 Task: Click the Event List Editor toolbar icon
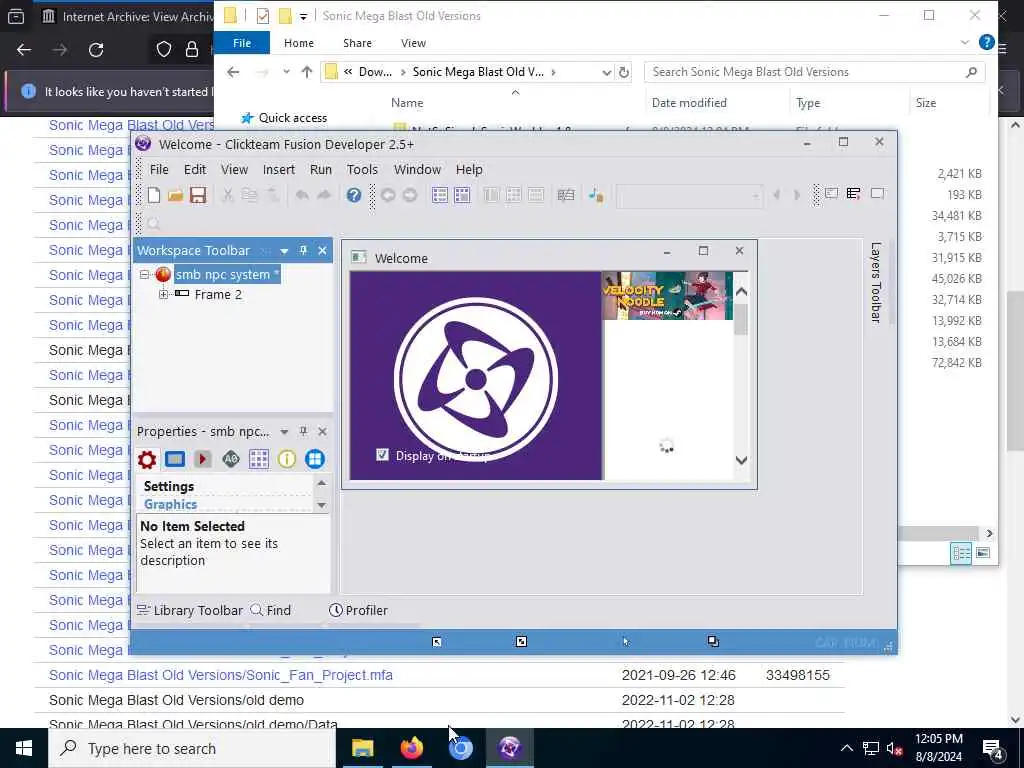click(566, 195)
